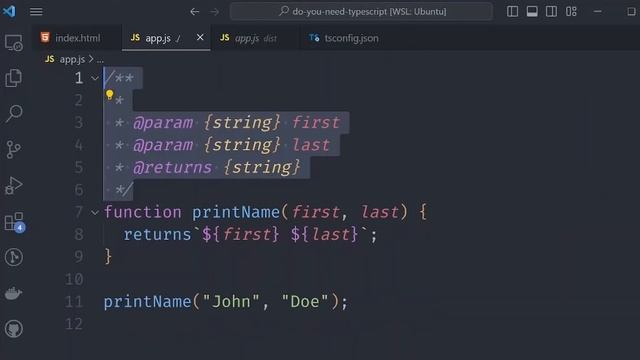Open the Run and Debug view
The height and width of the screenshot is (360, 640).
[x=13, y=185]
